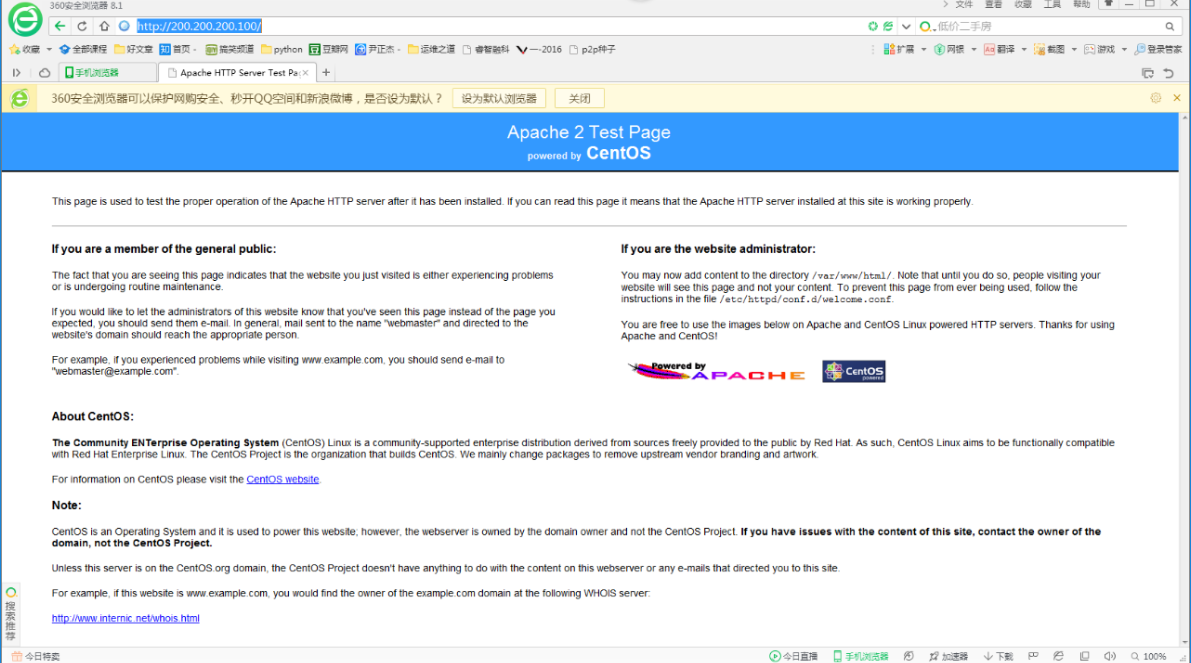This screenshot has width=1191, height=663.
Task: Expand the address bar history dropdown
Action: tap(906, 27)
